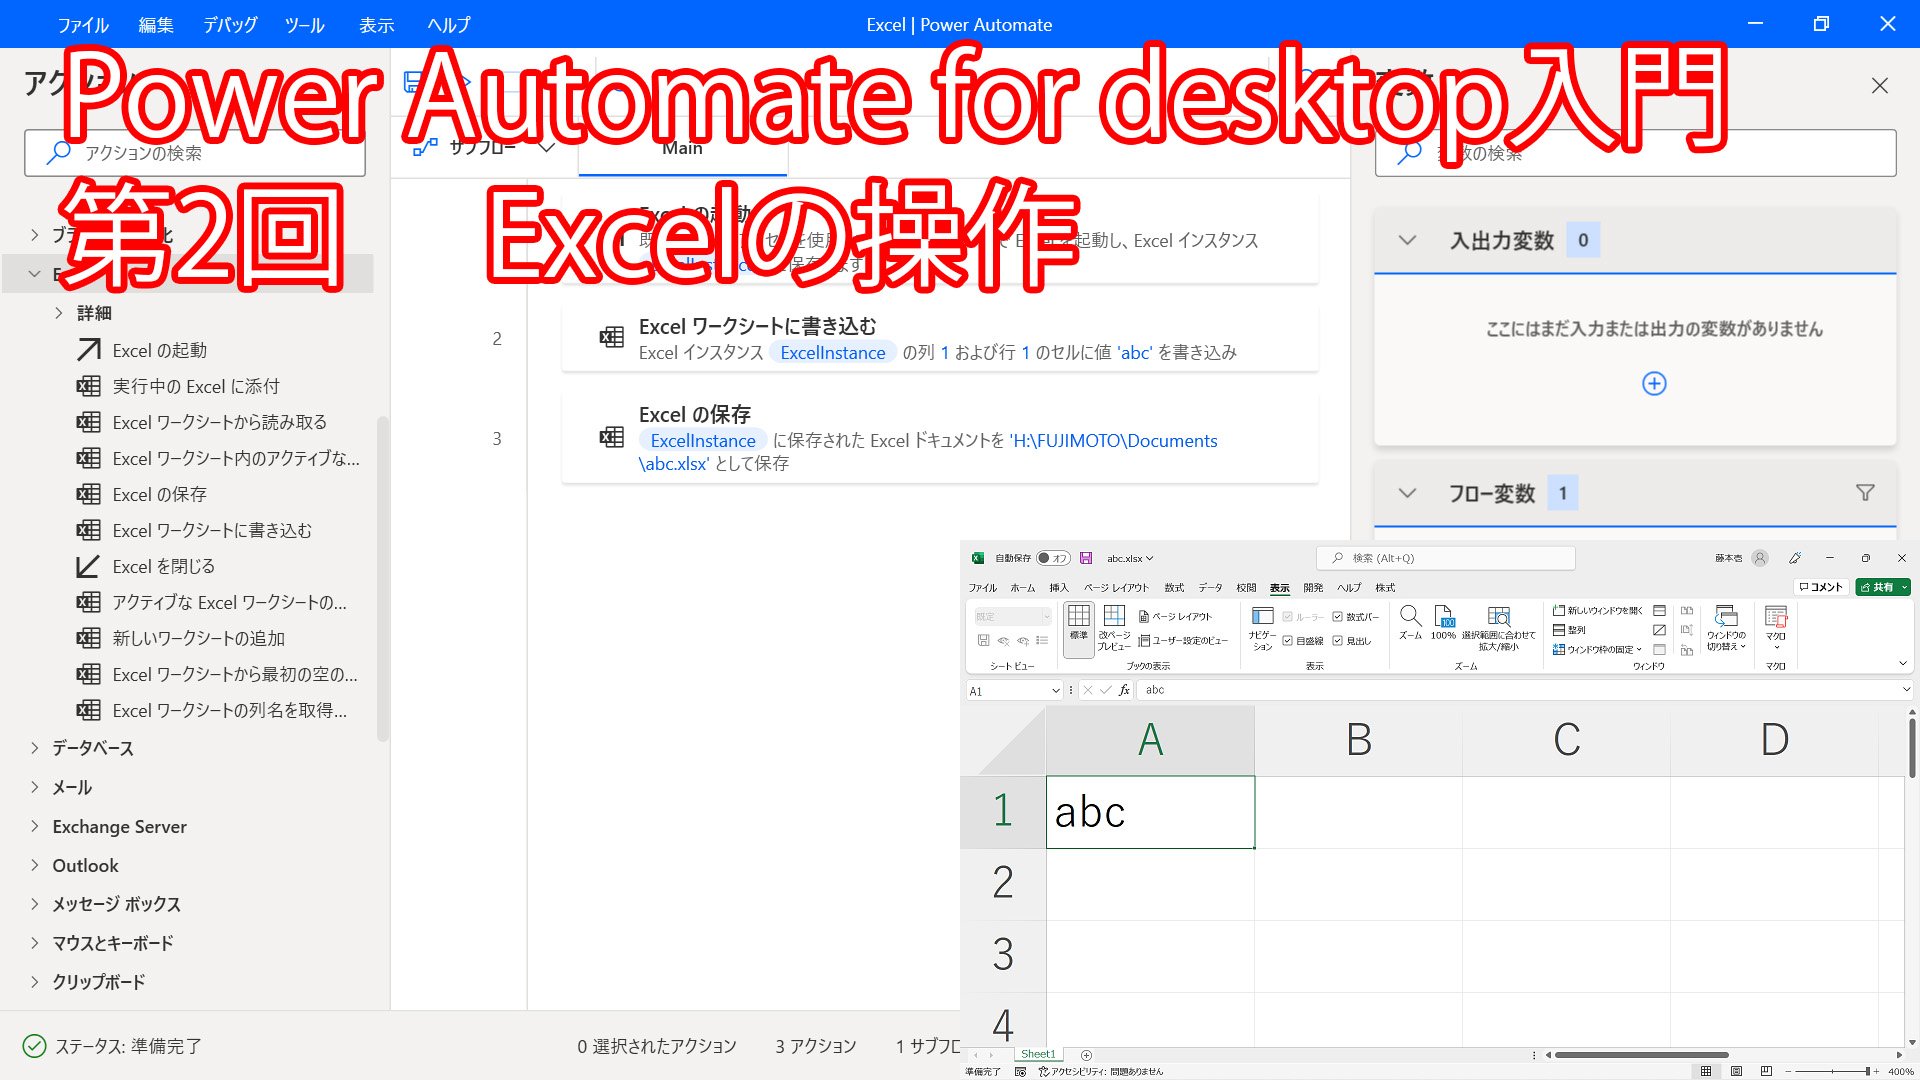Viewport: 1920px width, 1080px height.
Task: Open the Excel 開発 ribbon tab
Action: point(1313,588)
